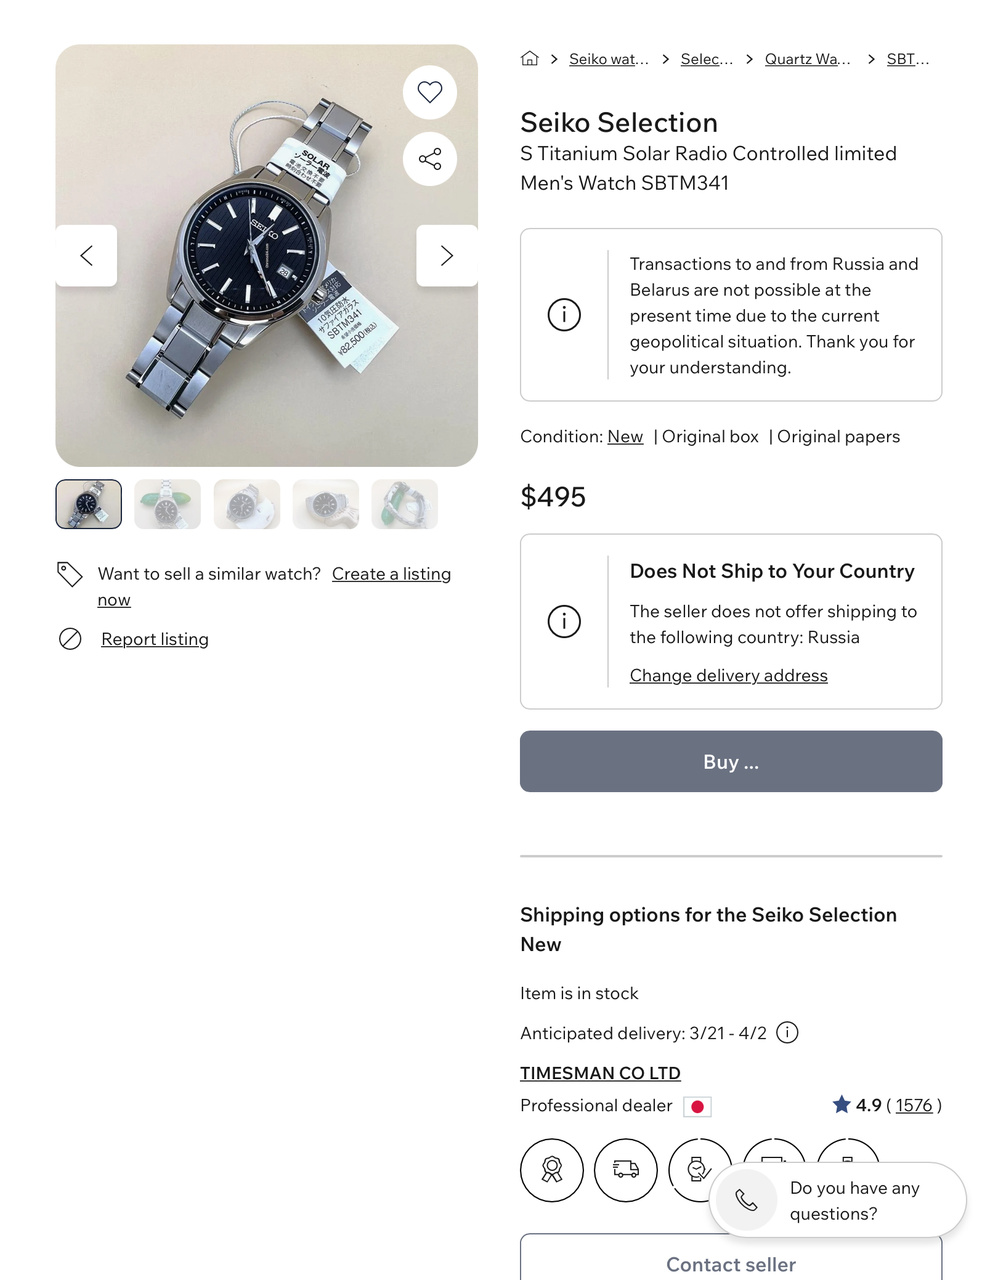Open the 1576 seller reviews link
This screenshot has width=998, height=1280.
[x=914, y=1105]
